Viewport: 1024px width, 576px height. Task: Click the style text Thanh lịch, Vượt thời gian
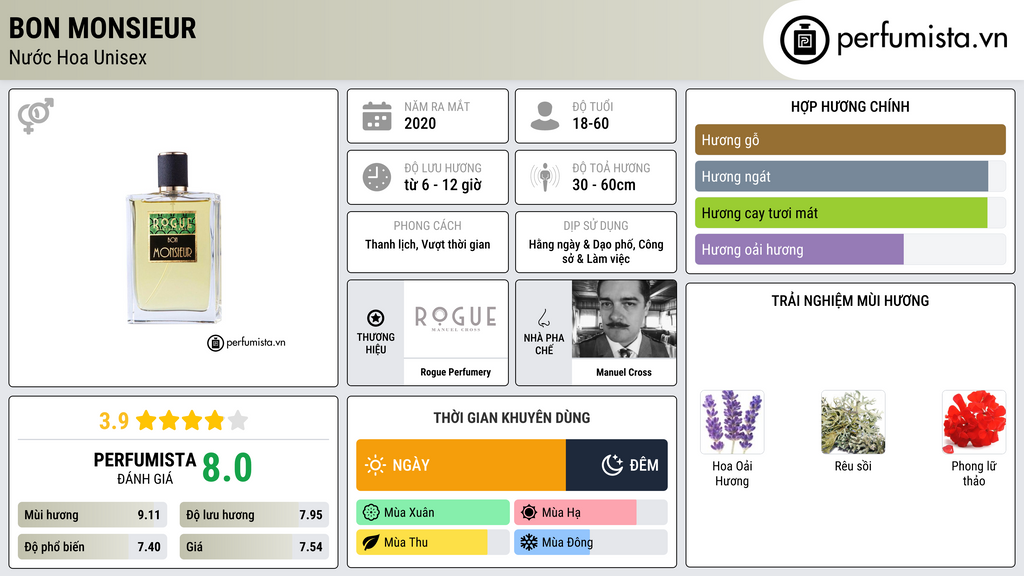click(428, 244)
